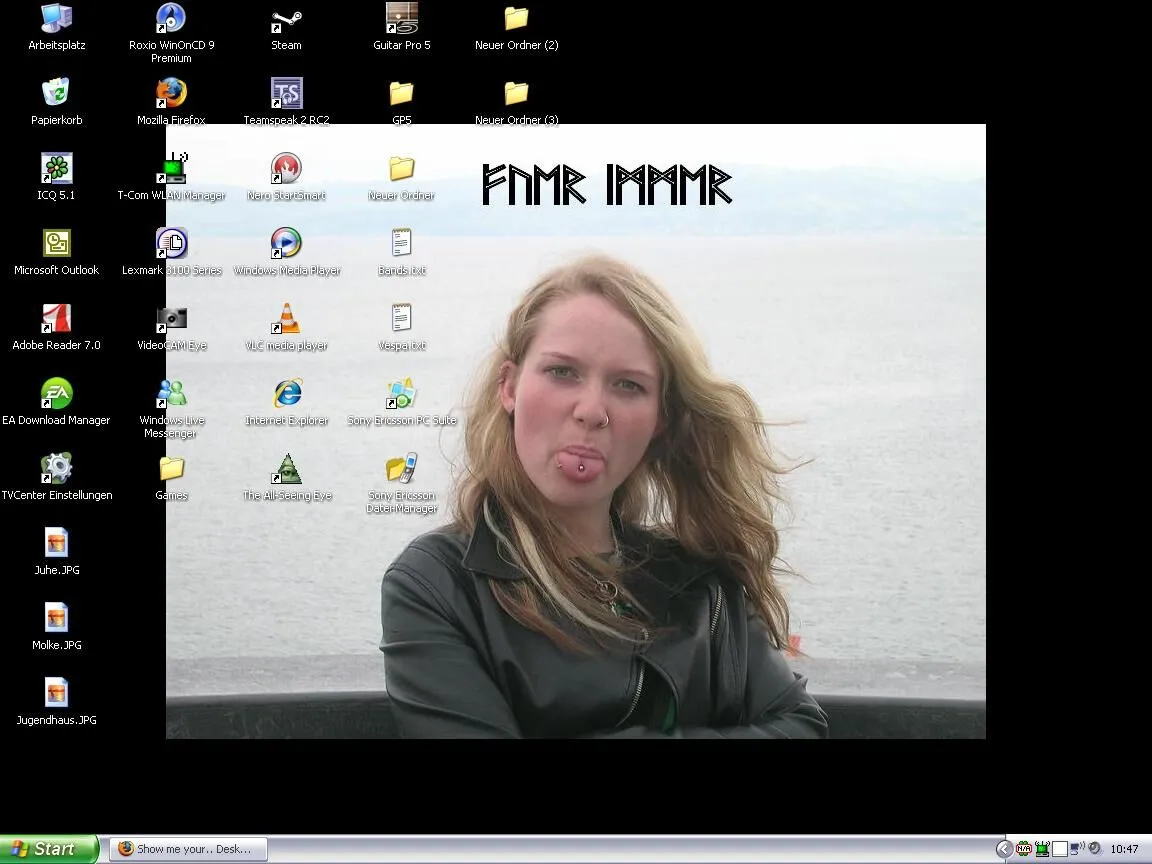
Task: Select the Arbeitsplatz desktop icon
Action: (57, 19)
